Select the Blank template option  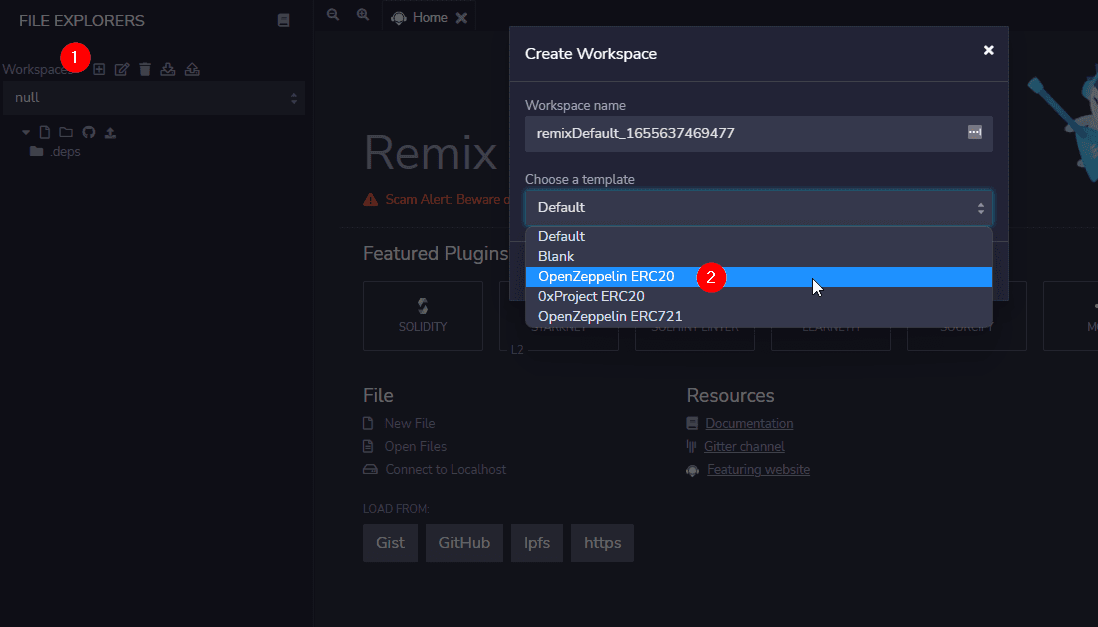point(759,256)
